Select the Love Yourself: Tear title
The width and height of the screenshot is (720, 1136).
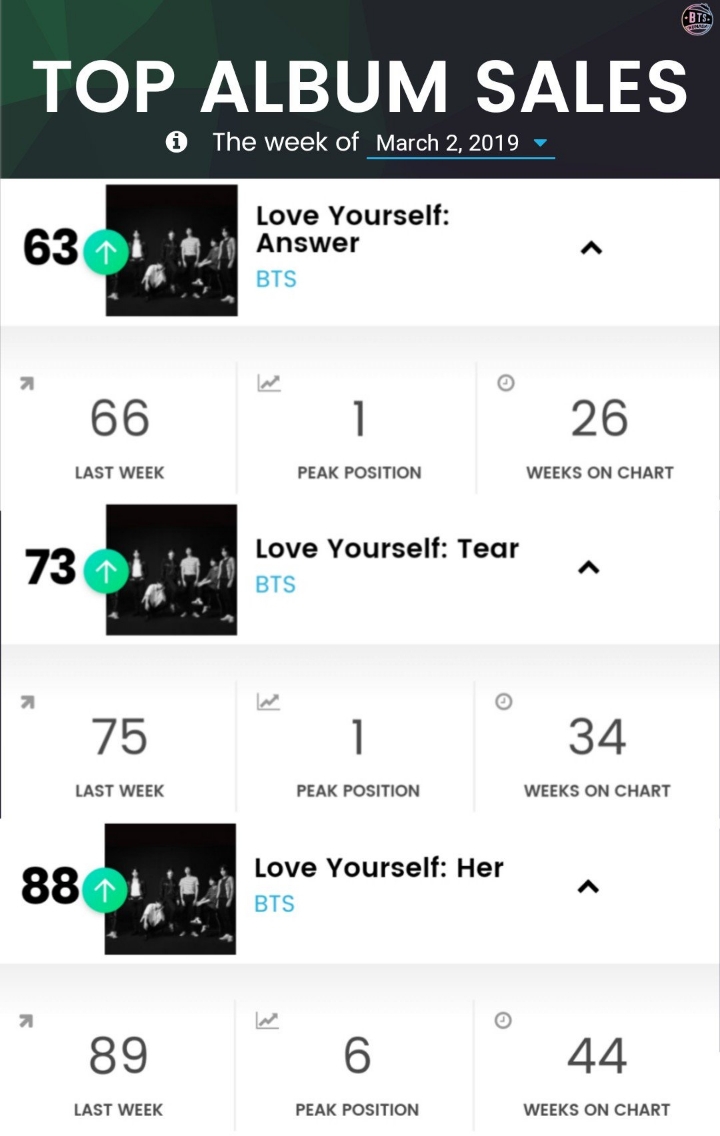387,548
